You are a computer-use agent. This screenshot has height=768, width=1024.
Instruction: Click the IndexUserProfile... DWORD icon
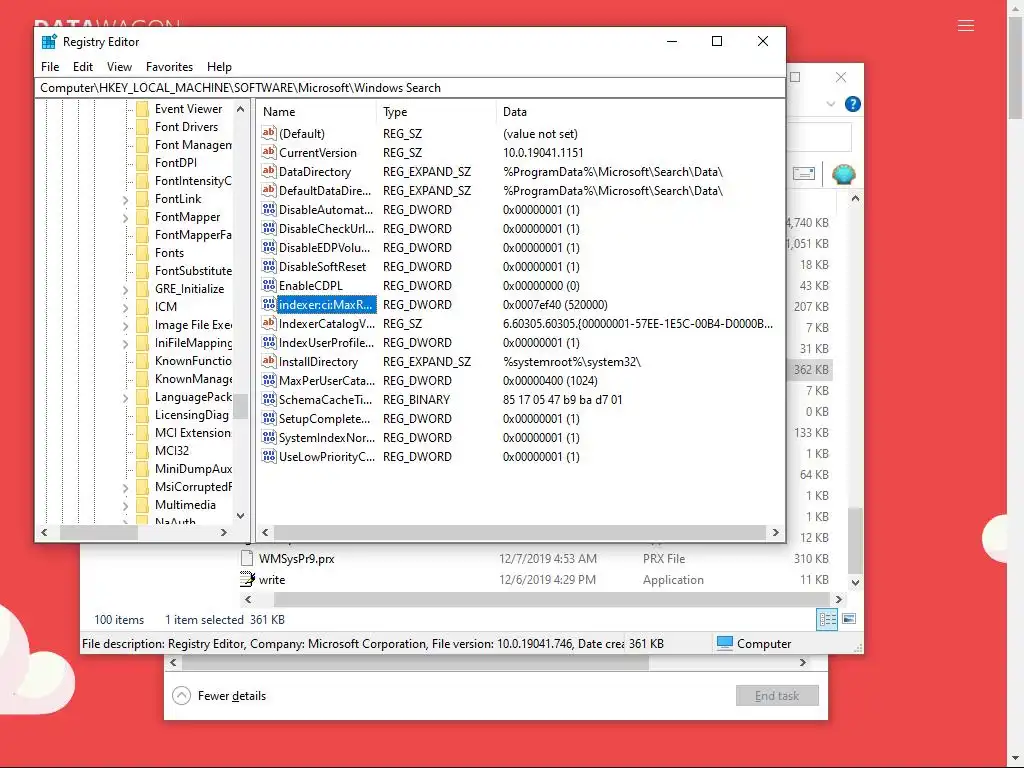point(268,342)
